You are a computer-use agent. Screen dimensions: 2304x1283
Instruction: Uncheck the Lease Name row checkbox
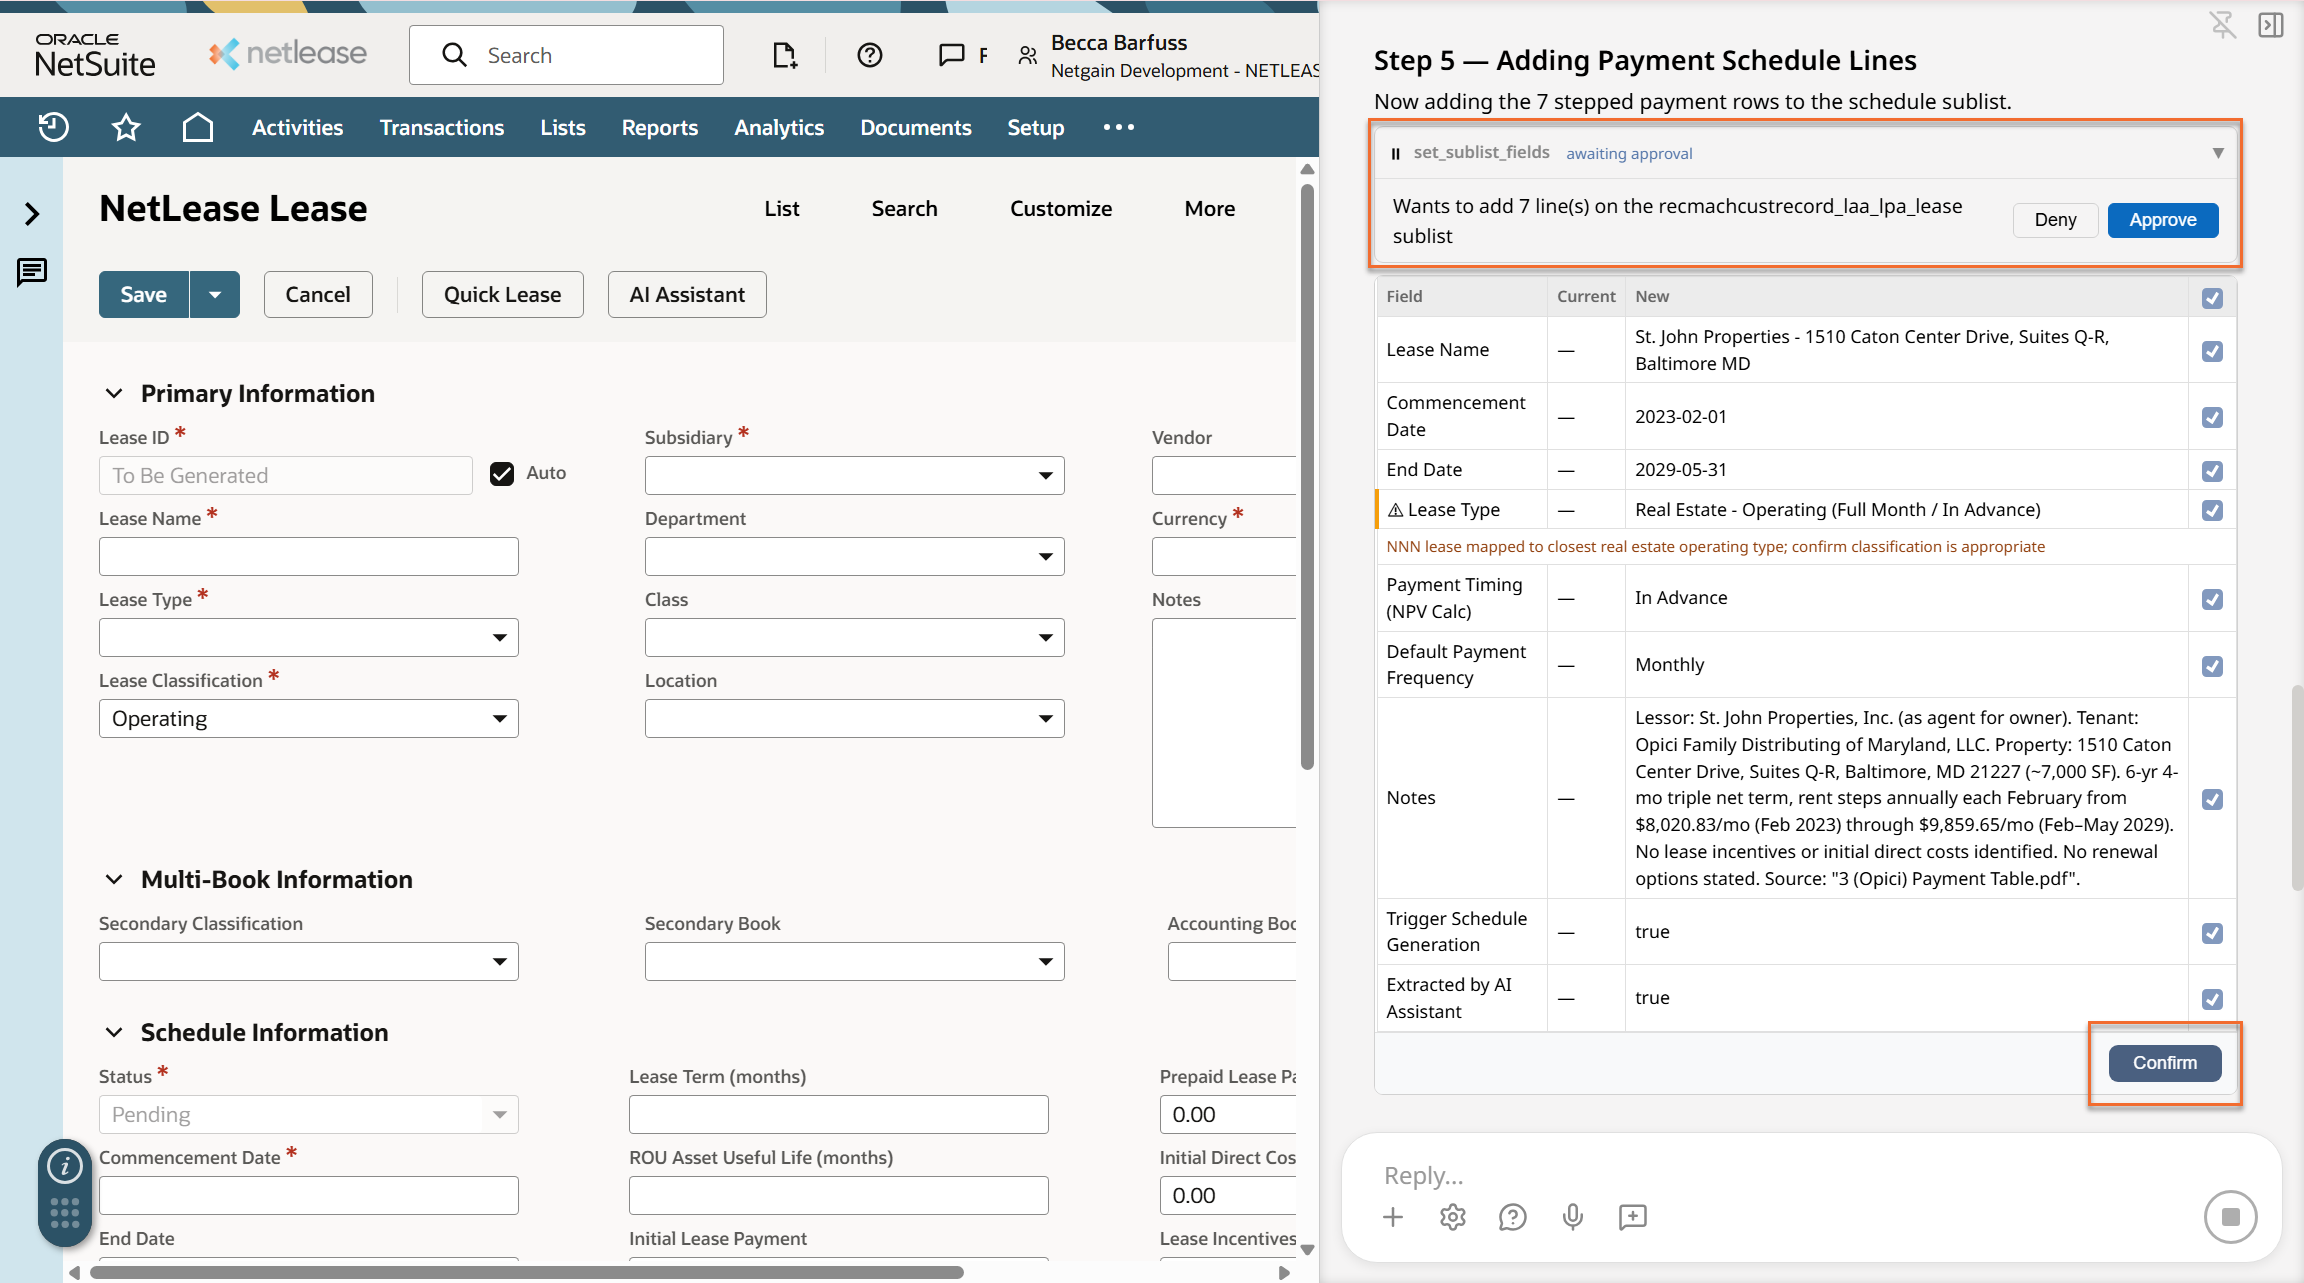(2213, 351)
